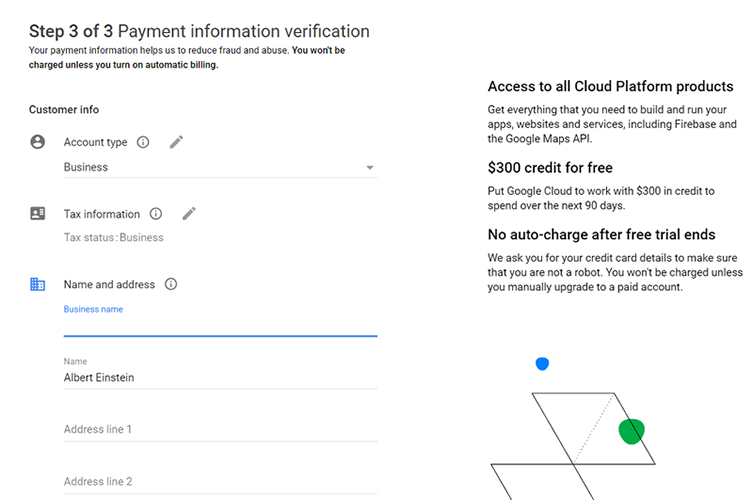
Task: Open Name and address info icon
Action: (171, 284)
